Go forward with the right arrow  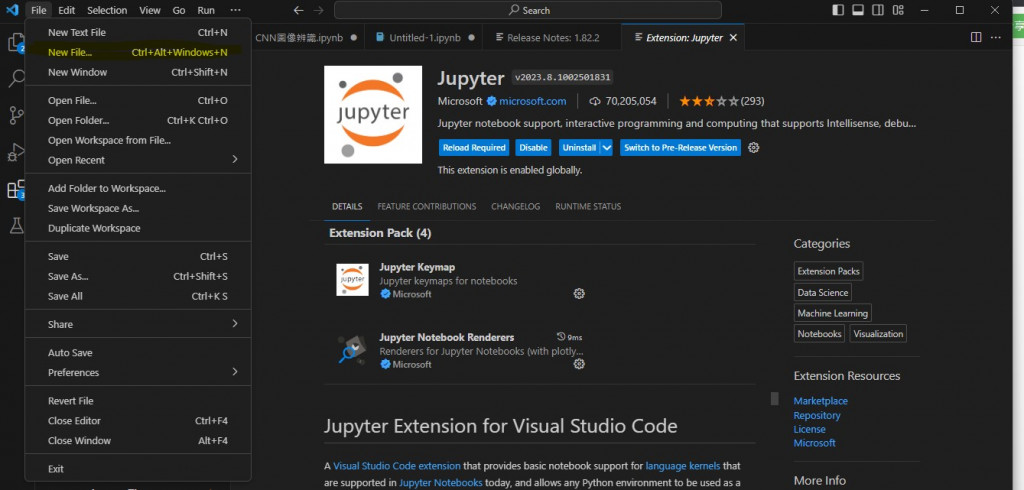tap(319, 10)
